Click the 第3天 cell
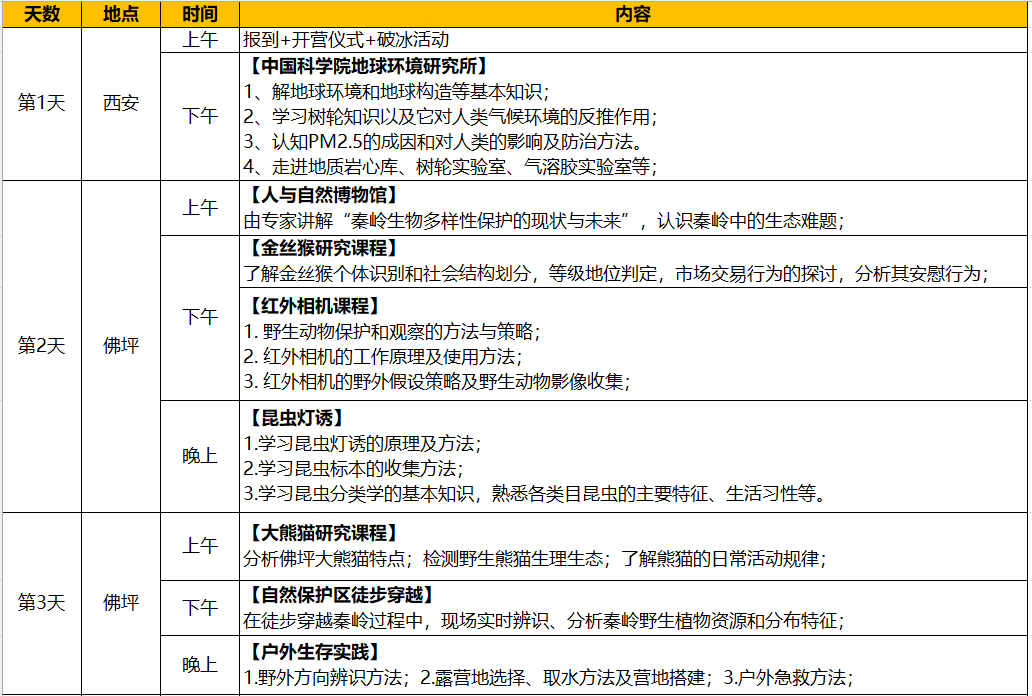 [x=41, y=603]
